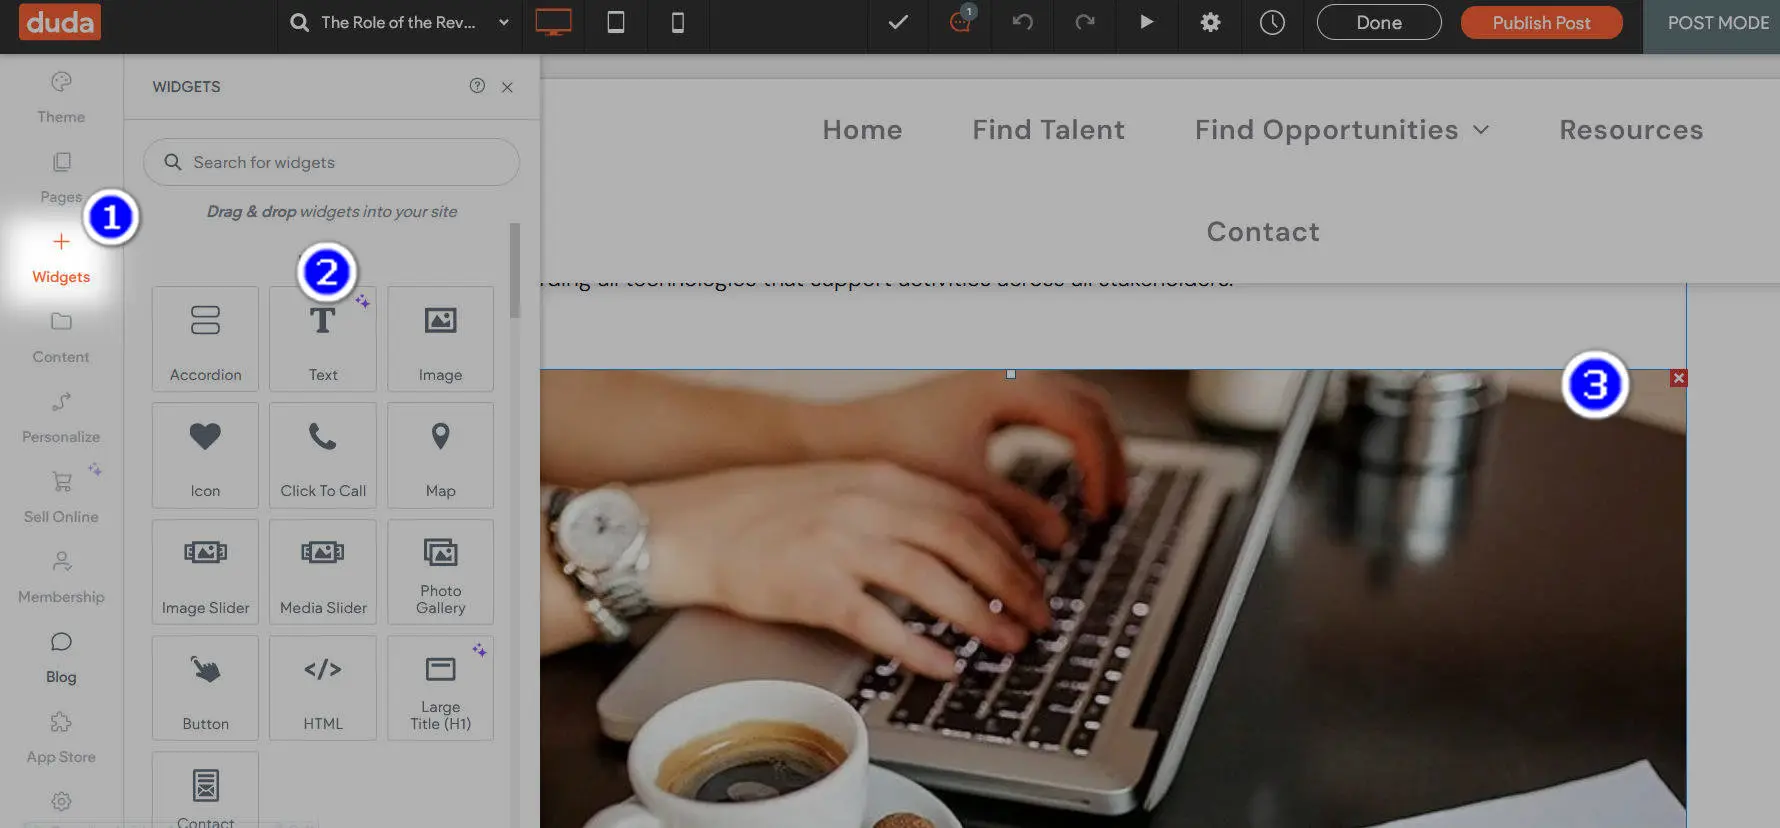This screenshot has width=1780, height=828.
Task: Open the Theme sidebar tab
Action: coord(61,97)
